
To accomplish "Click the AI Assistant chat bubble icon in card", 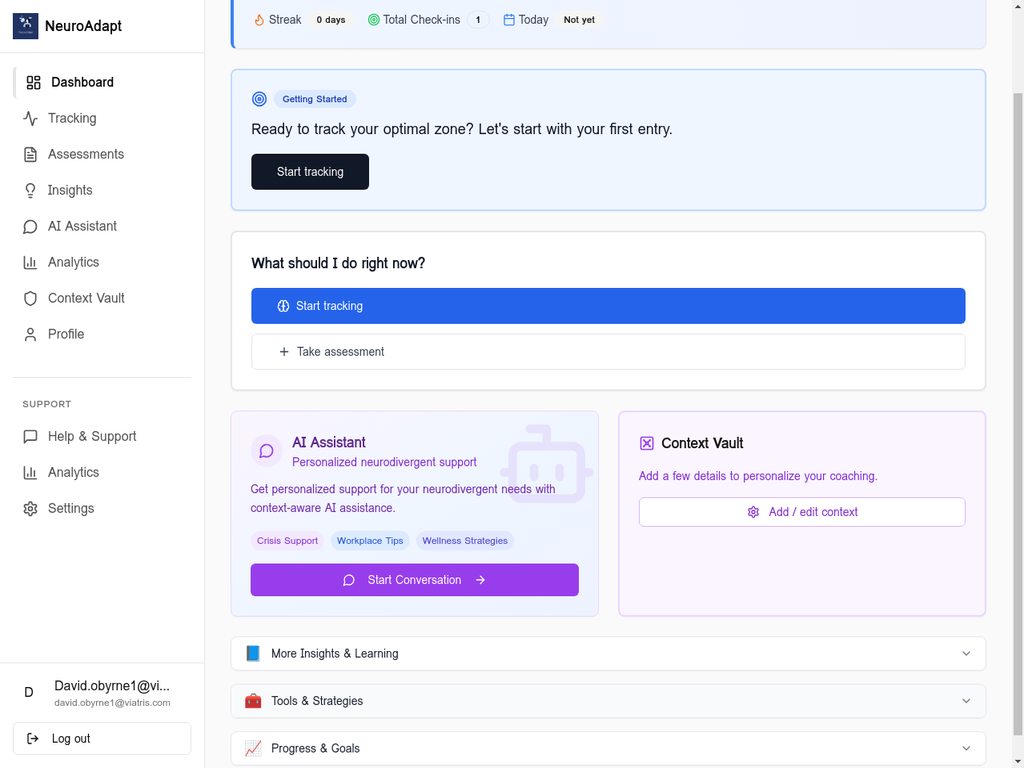I will click(x=267, y=451).
